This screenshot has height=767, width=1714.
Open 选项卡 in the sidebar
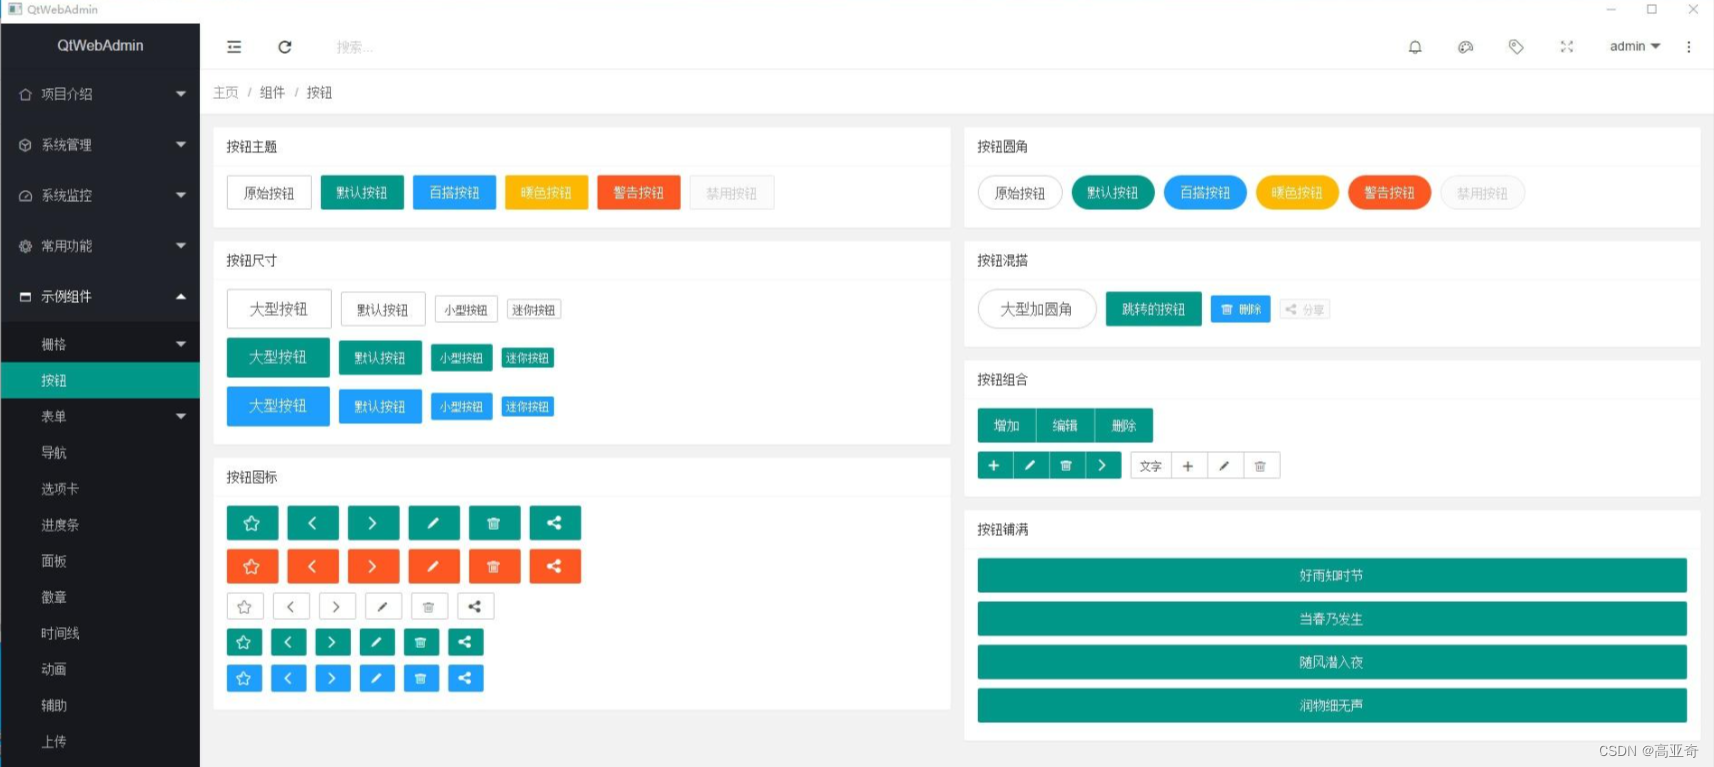pyautogui.click(x=100, y=488)
